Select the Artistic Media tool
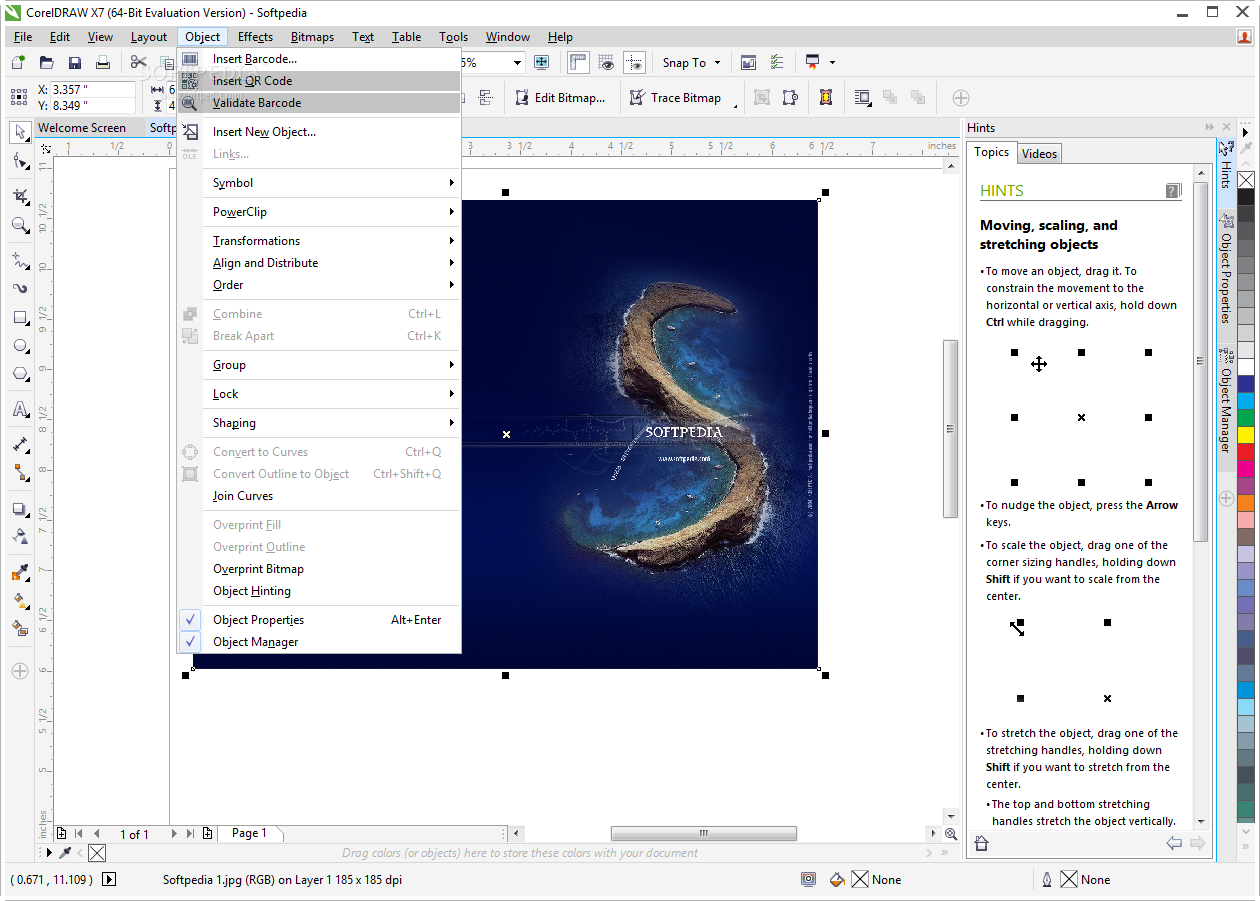 [20, 288]
